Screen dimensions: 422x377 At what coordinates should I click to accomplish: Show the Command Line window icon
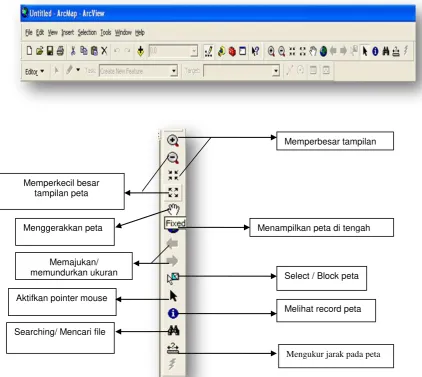point(243,51)
